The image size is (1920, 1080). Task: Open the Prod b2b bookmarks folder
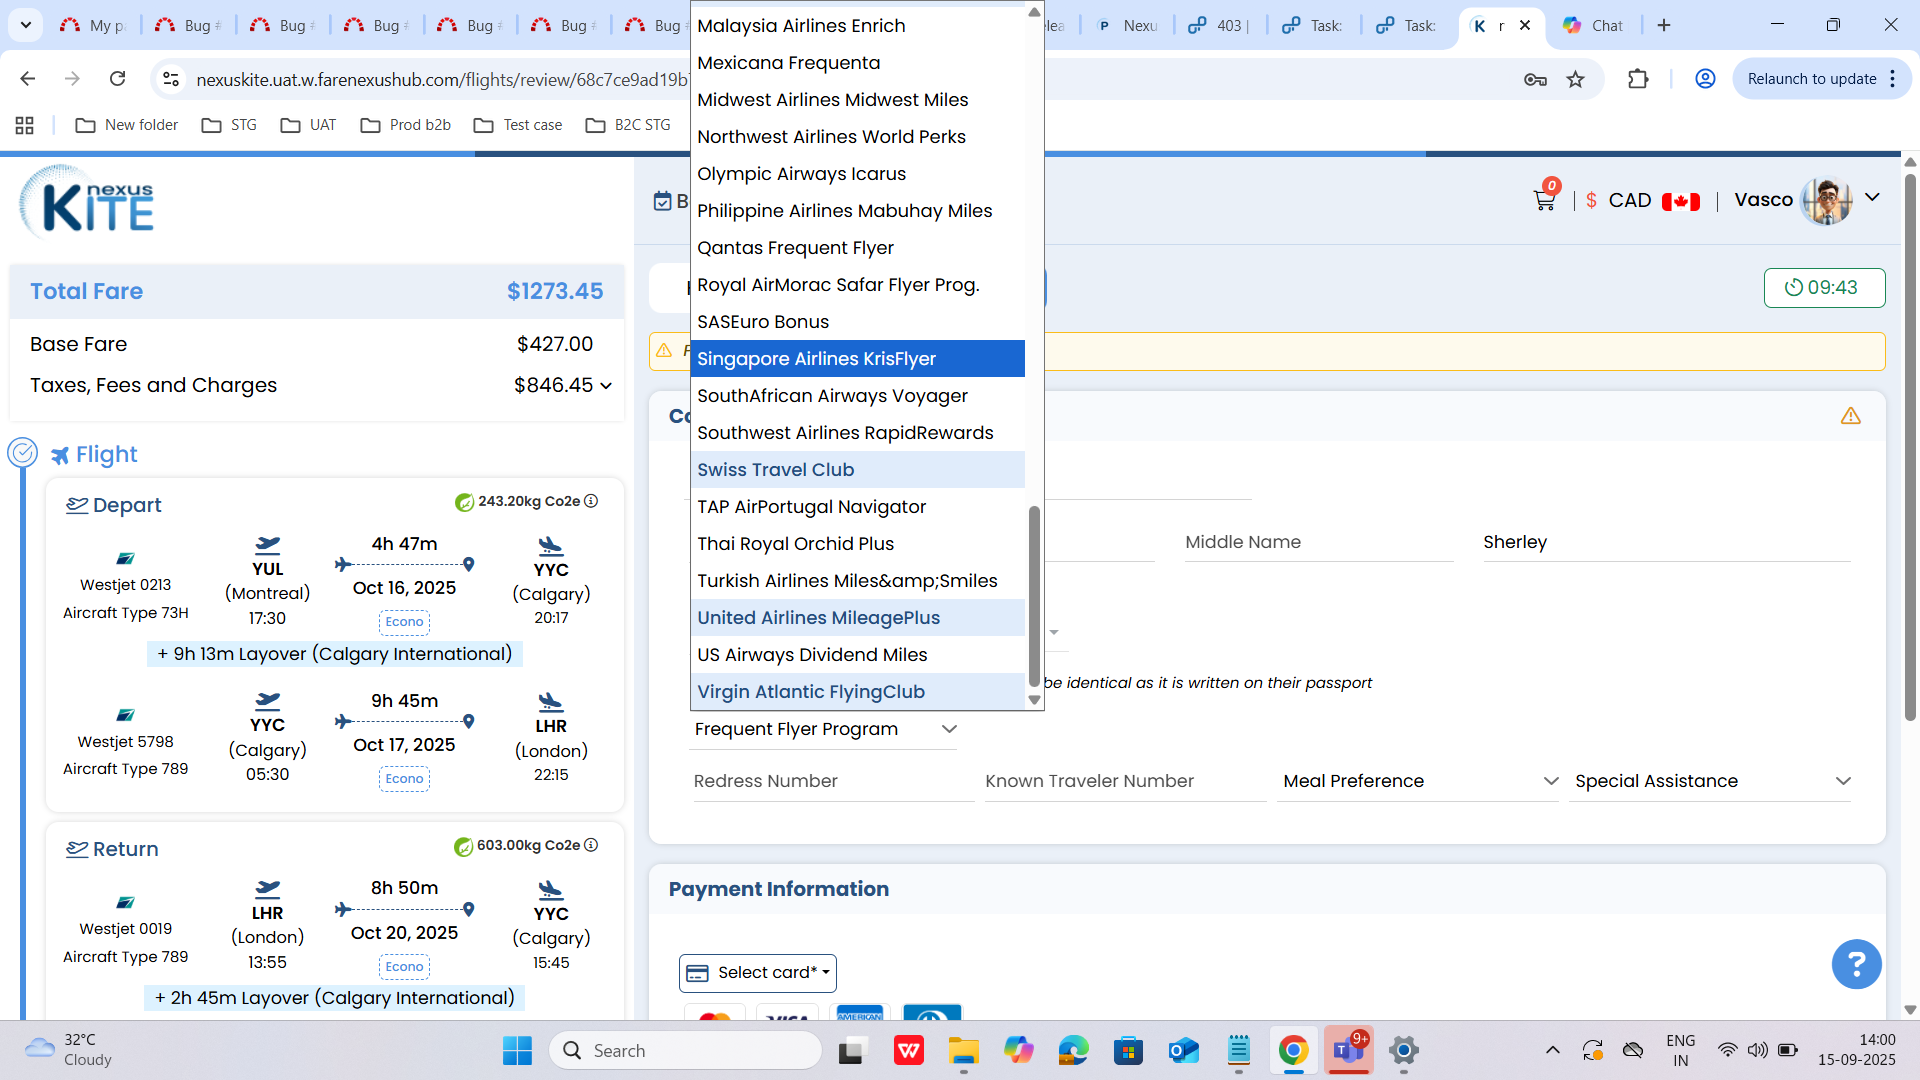(x=405, y=125)
